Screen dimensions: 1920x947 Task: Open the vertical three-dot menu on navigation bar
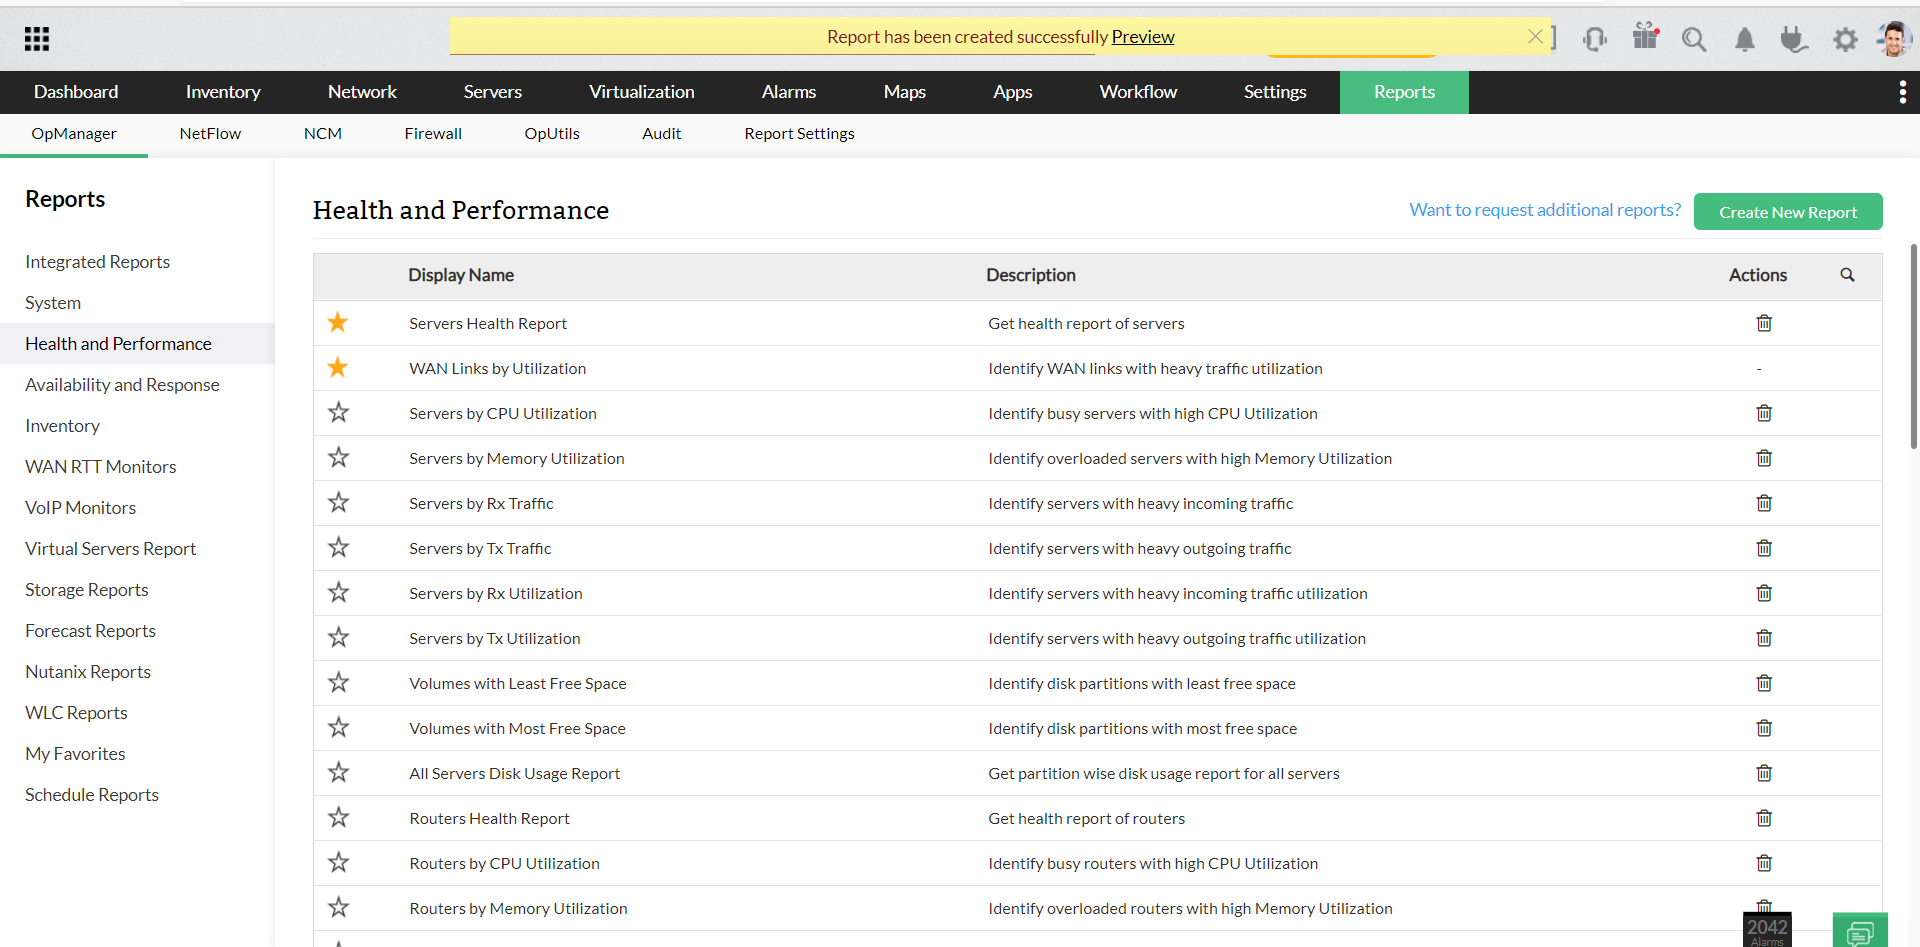[1903, 92]
